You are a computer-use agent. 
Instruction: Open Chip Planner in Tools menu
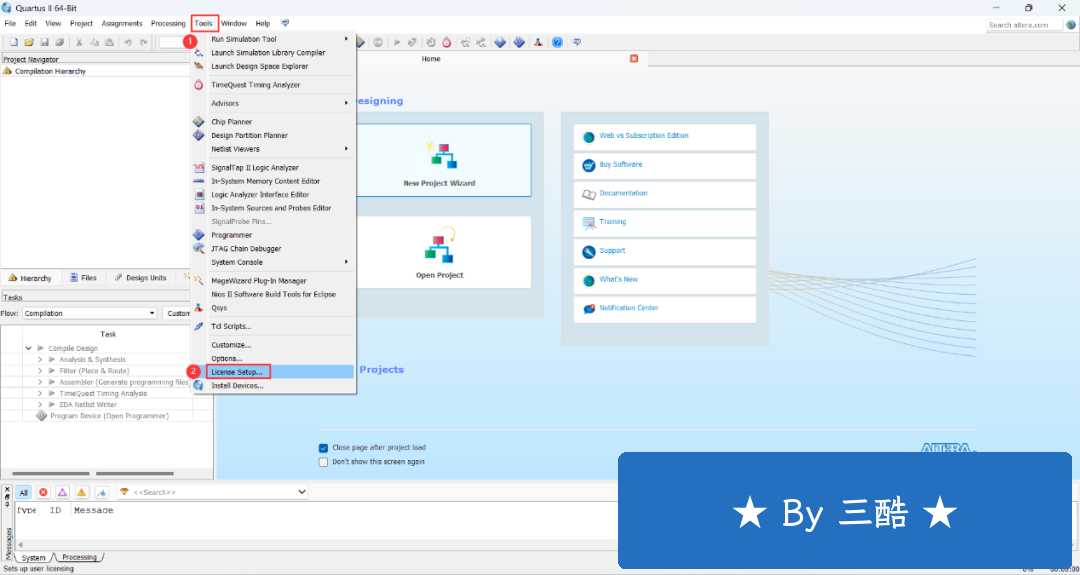pyautogui.click(x=231, y=122)
